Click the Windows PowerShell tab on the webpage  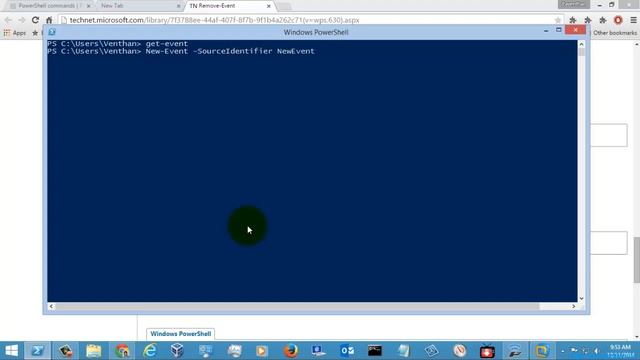coord(180,333)
